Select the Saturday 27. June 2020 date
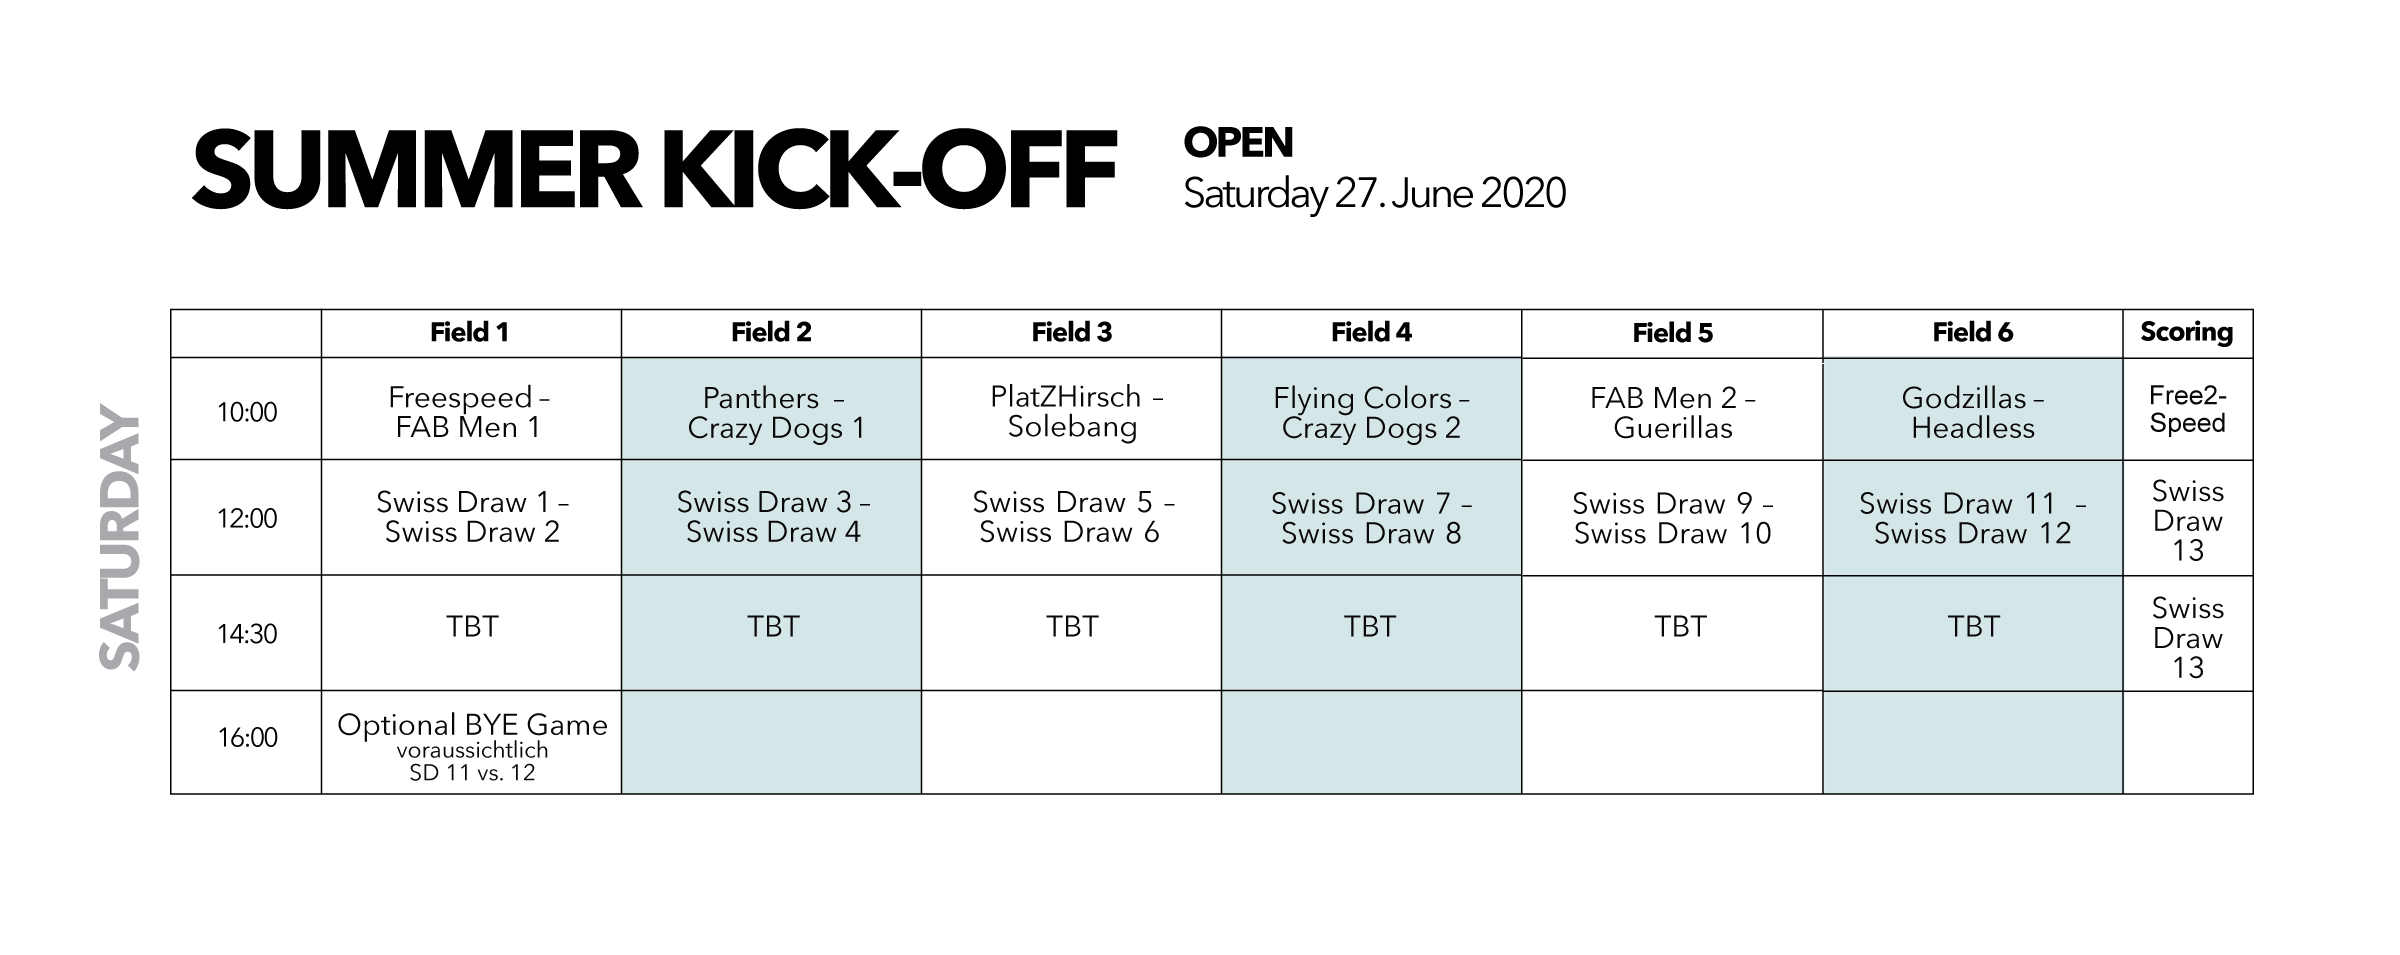This screenshot has height=955, width=2400. pos(1374,194)
